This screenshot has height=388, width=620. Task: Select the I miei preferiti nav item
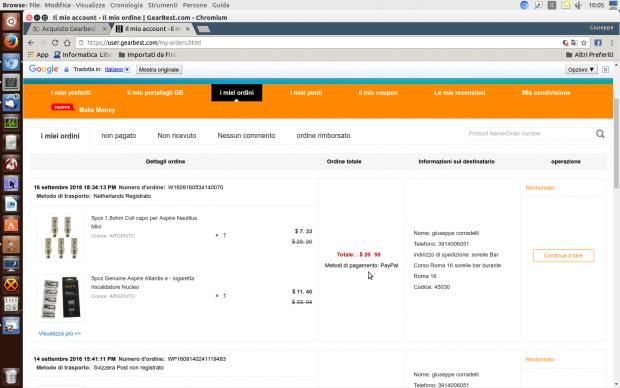71,93
